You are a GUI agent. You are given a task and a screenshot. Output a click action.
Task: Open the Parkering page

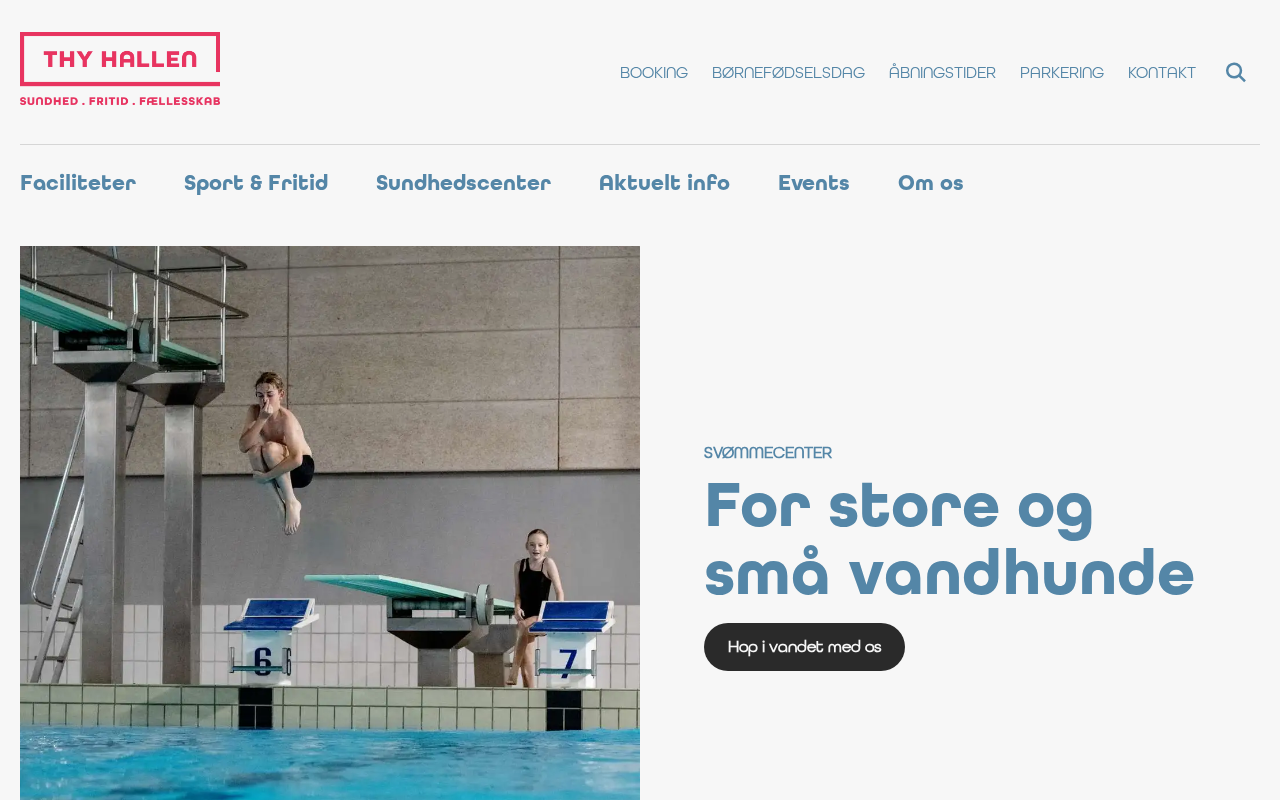pos(1062,73)
